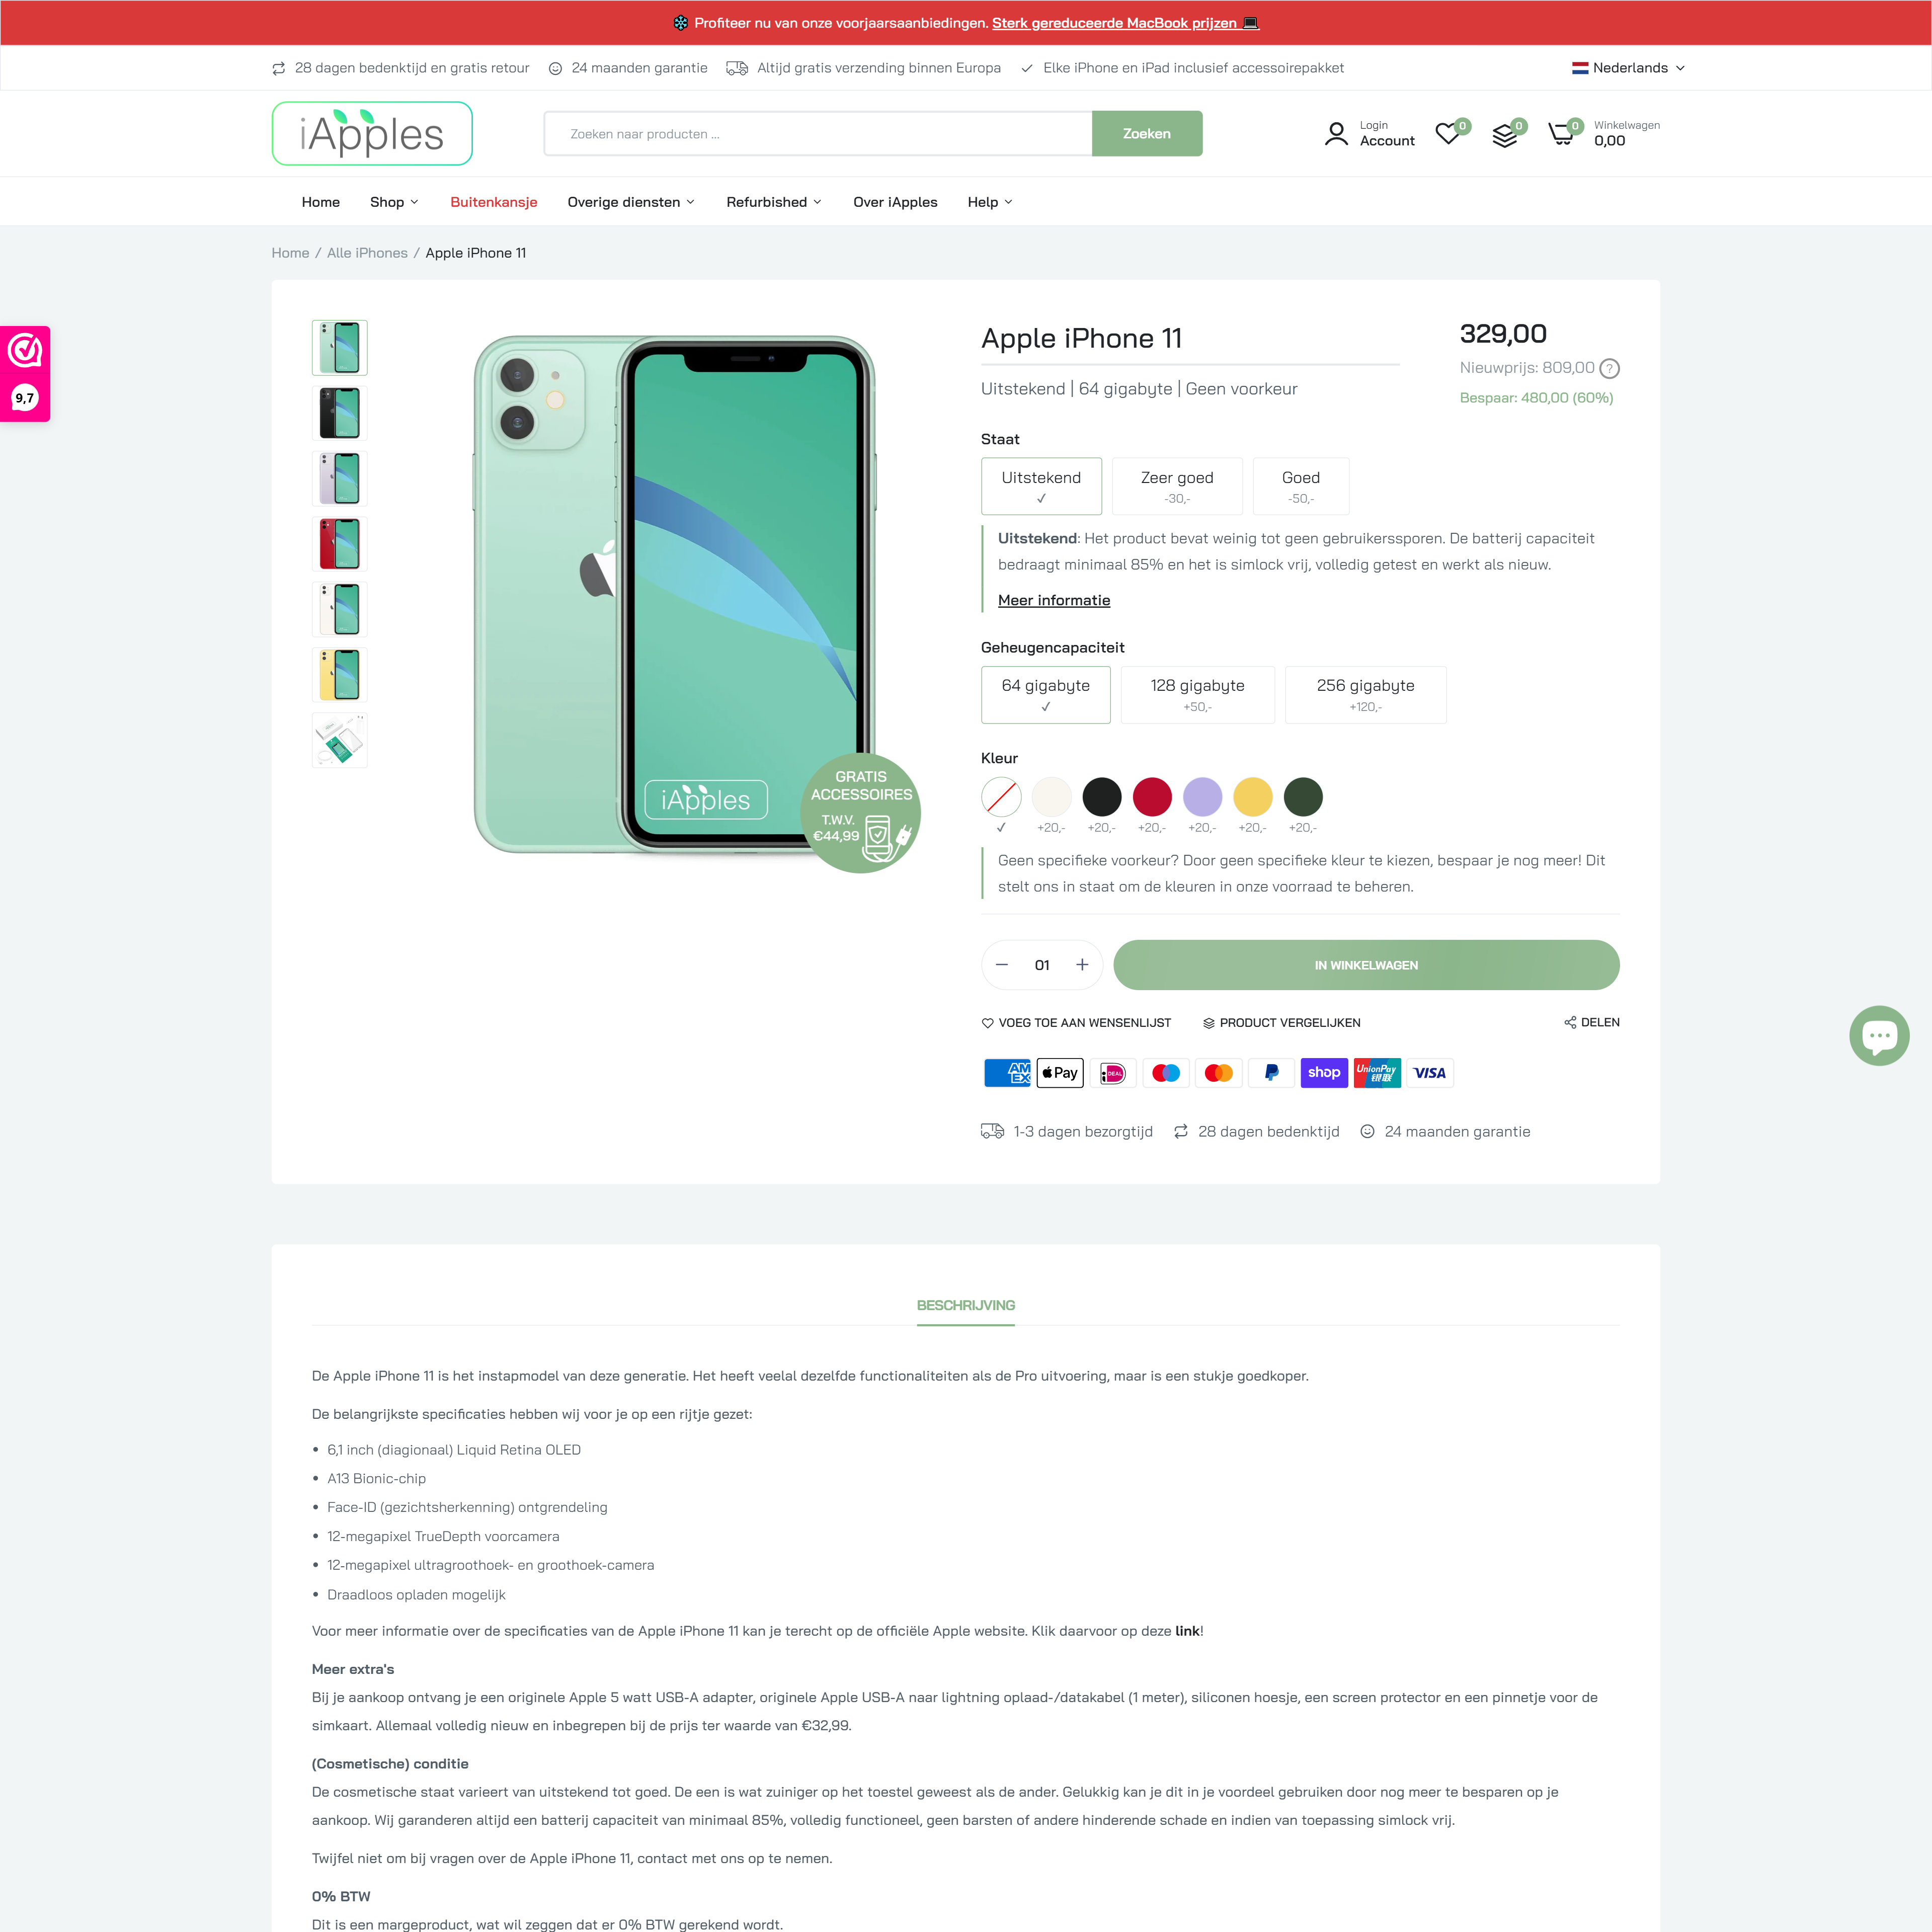The image size is (1932, 1932).
Task: Expand the Refurbished menu
Action: click(774, 202)
